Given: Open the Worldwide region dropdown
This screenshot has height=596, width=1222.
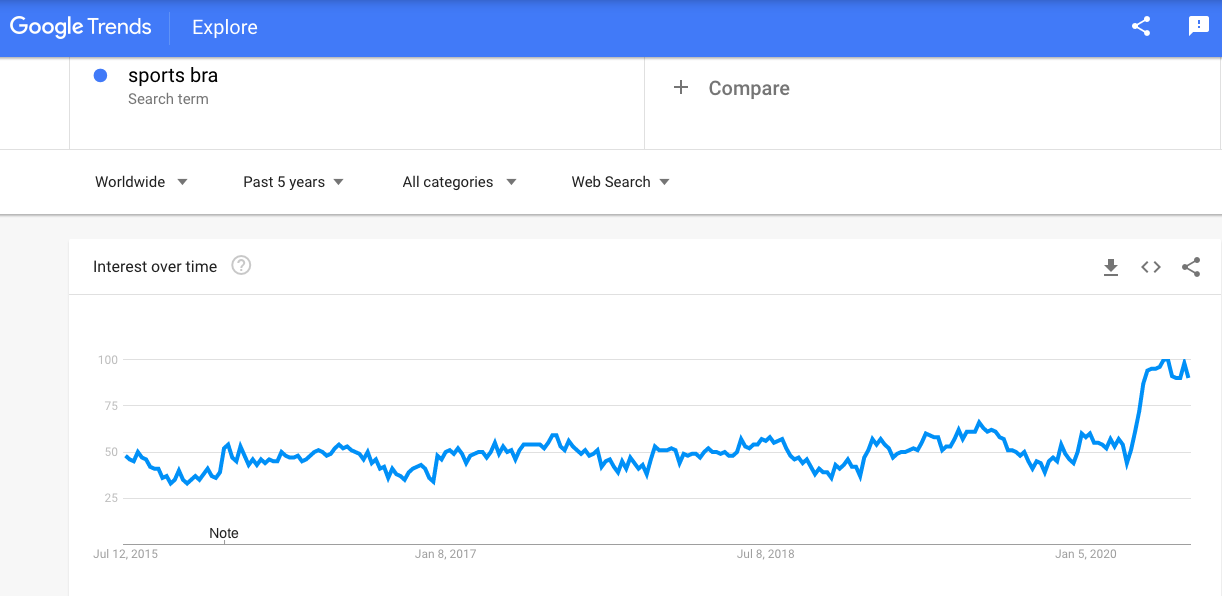Looking at the screenshot, I should point(141,182).
